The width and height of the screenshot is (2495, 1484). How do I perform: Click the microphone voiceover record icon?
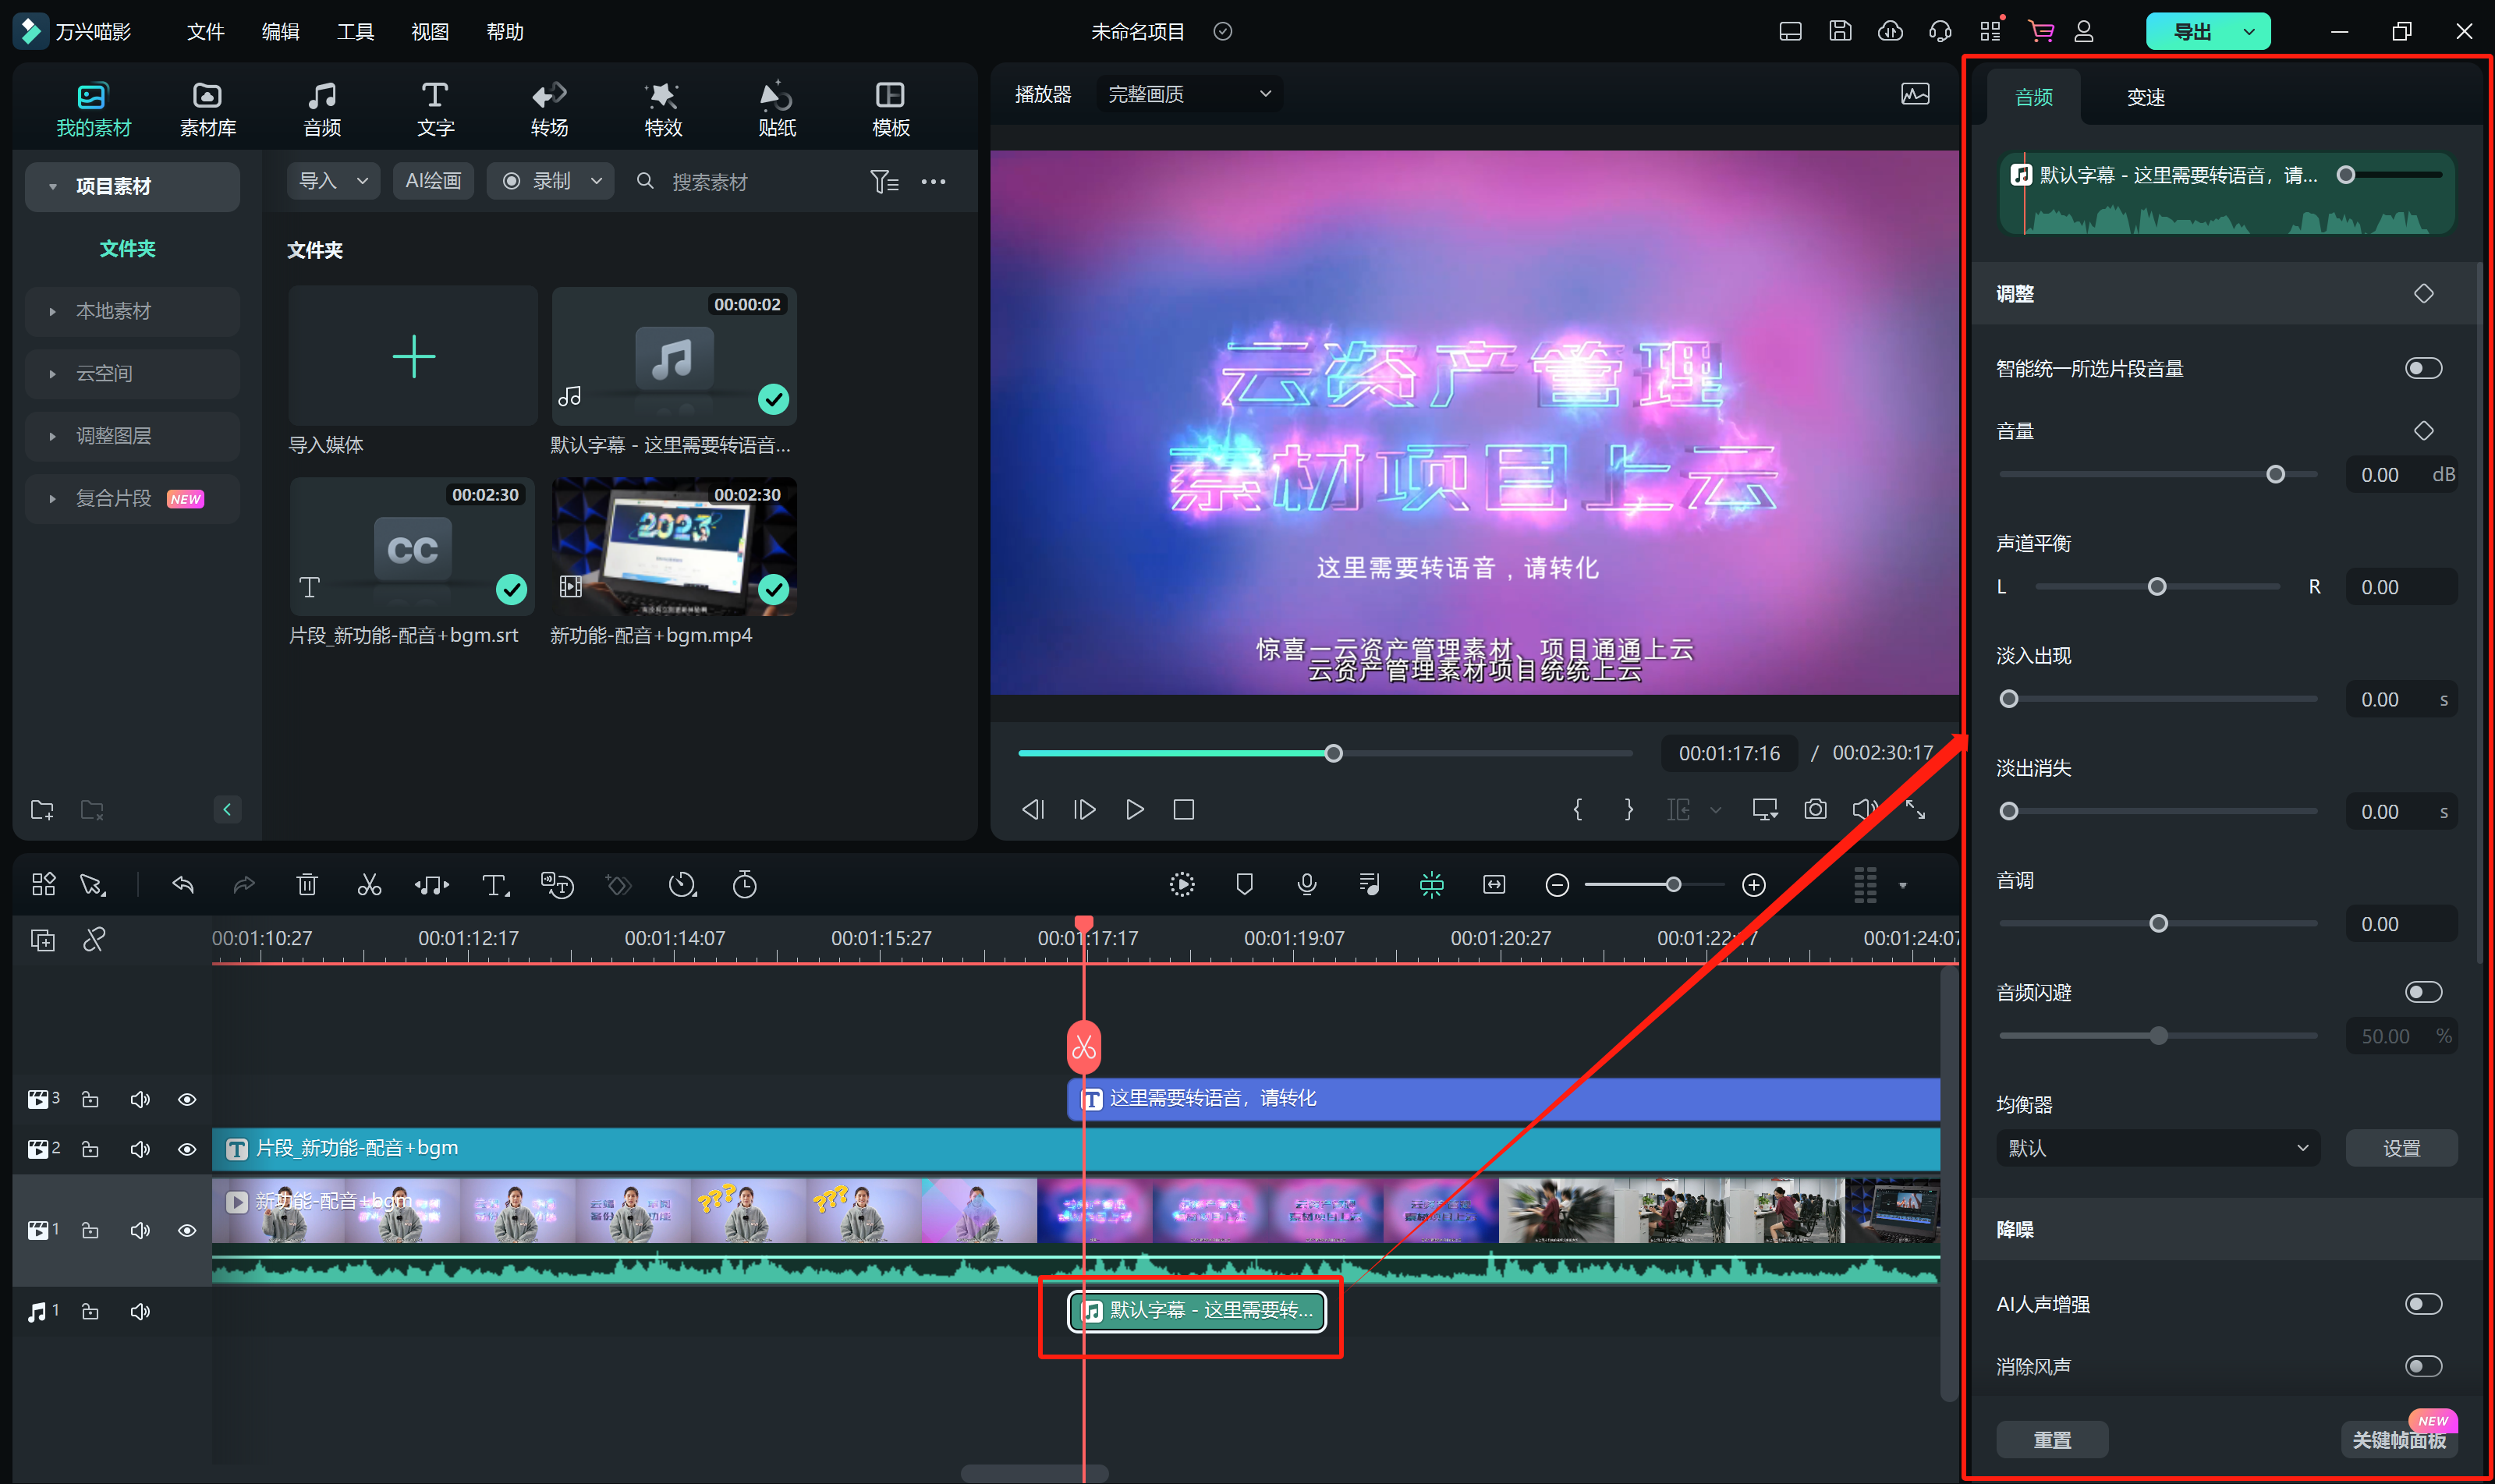coord(1306,884)
